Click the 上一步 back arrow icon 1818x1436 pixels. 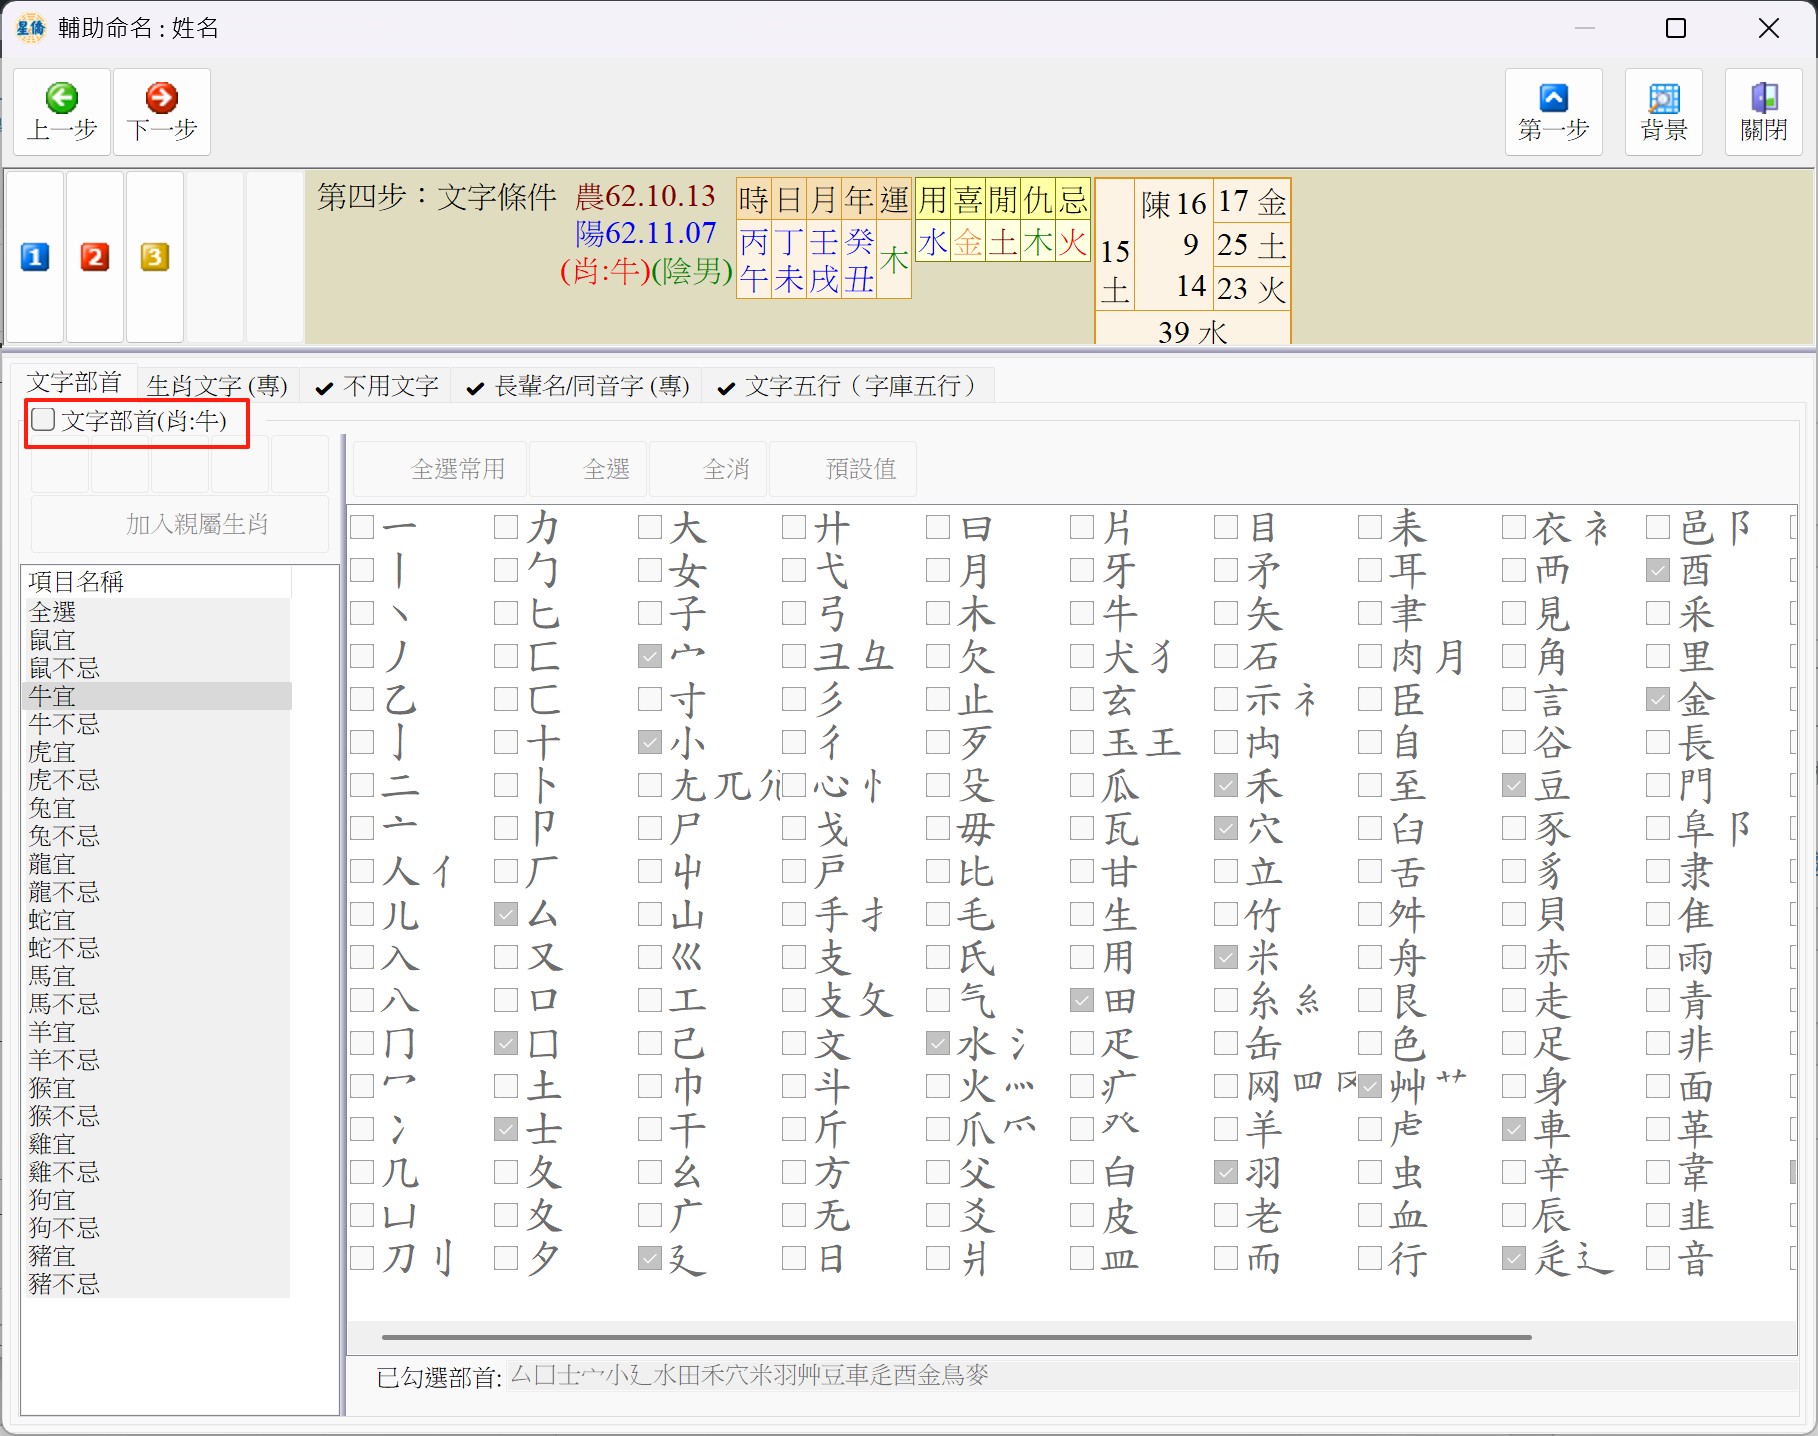tap(62, 98)
